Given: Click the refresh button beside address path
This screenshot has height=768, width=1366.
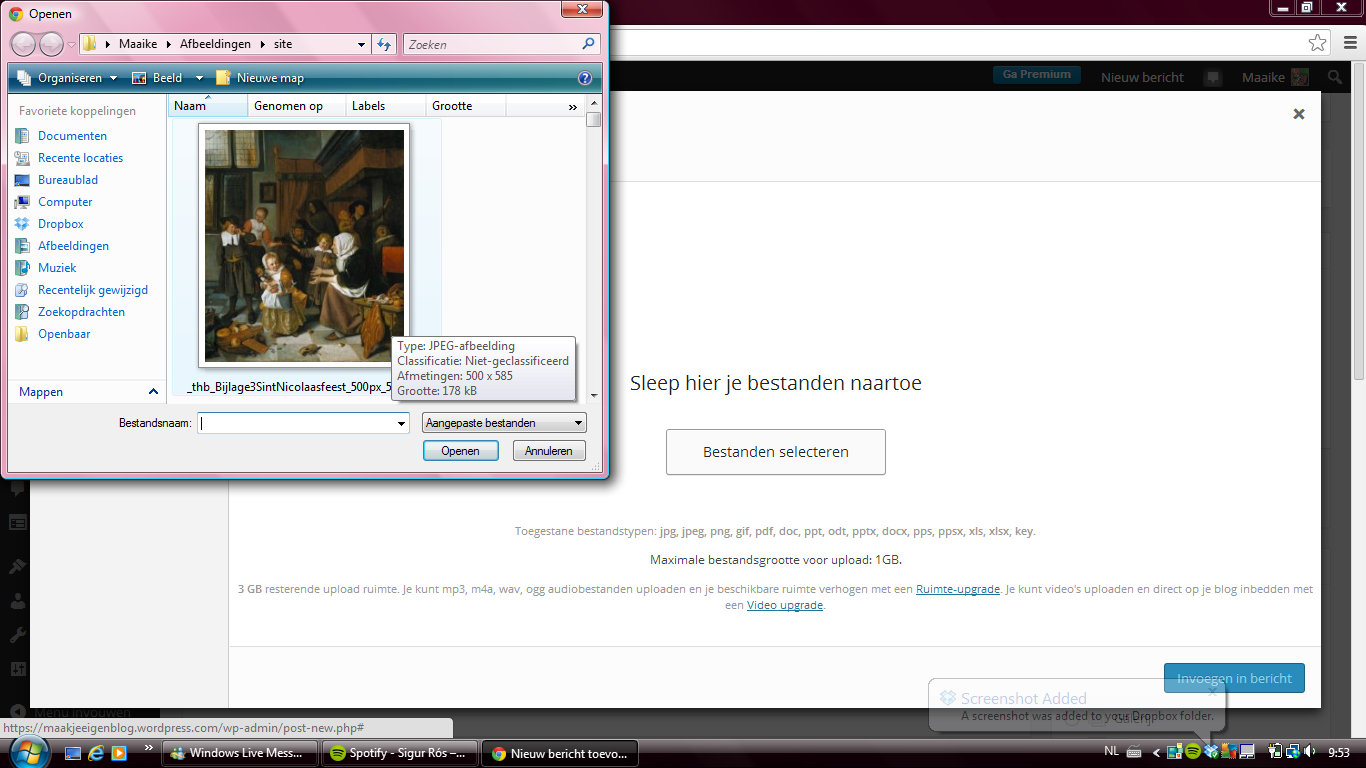Looking at the screenshot, I should [384, 44].
